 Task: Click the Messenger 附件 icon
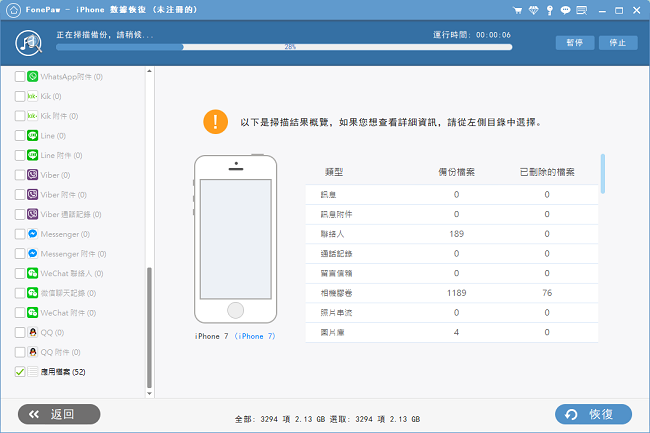coord(33,254)
